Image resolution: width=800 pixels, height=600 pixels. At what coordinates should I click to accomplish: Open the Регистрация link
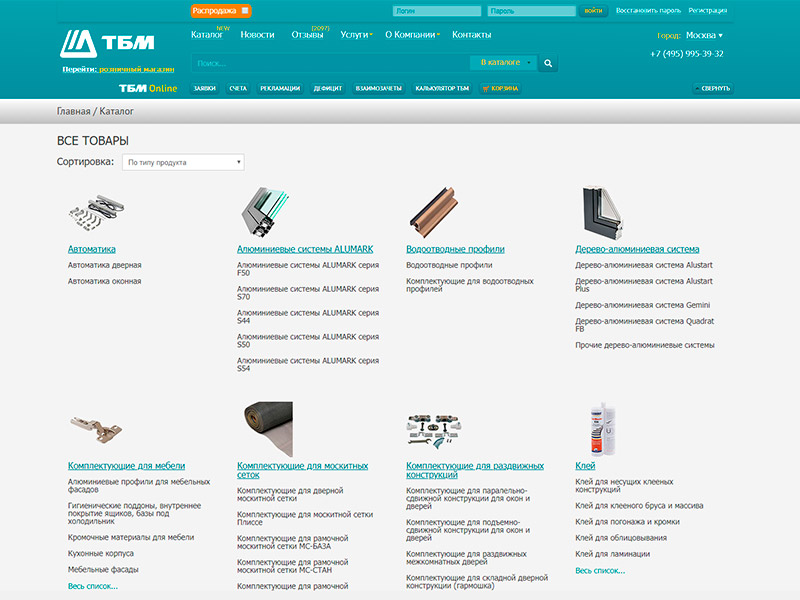707,11
